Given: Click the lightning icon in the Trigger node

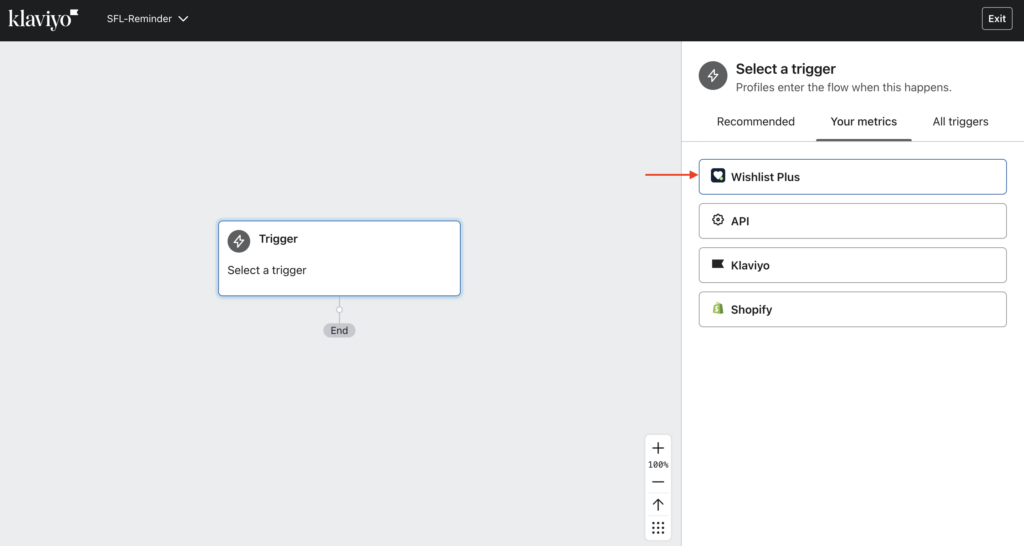Looking at the screenshot, I should [239, 241].
